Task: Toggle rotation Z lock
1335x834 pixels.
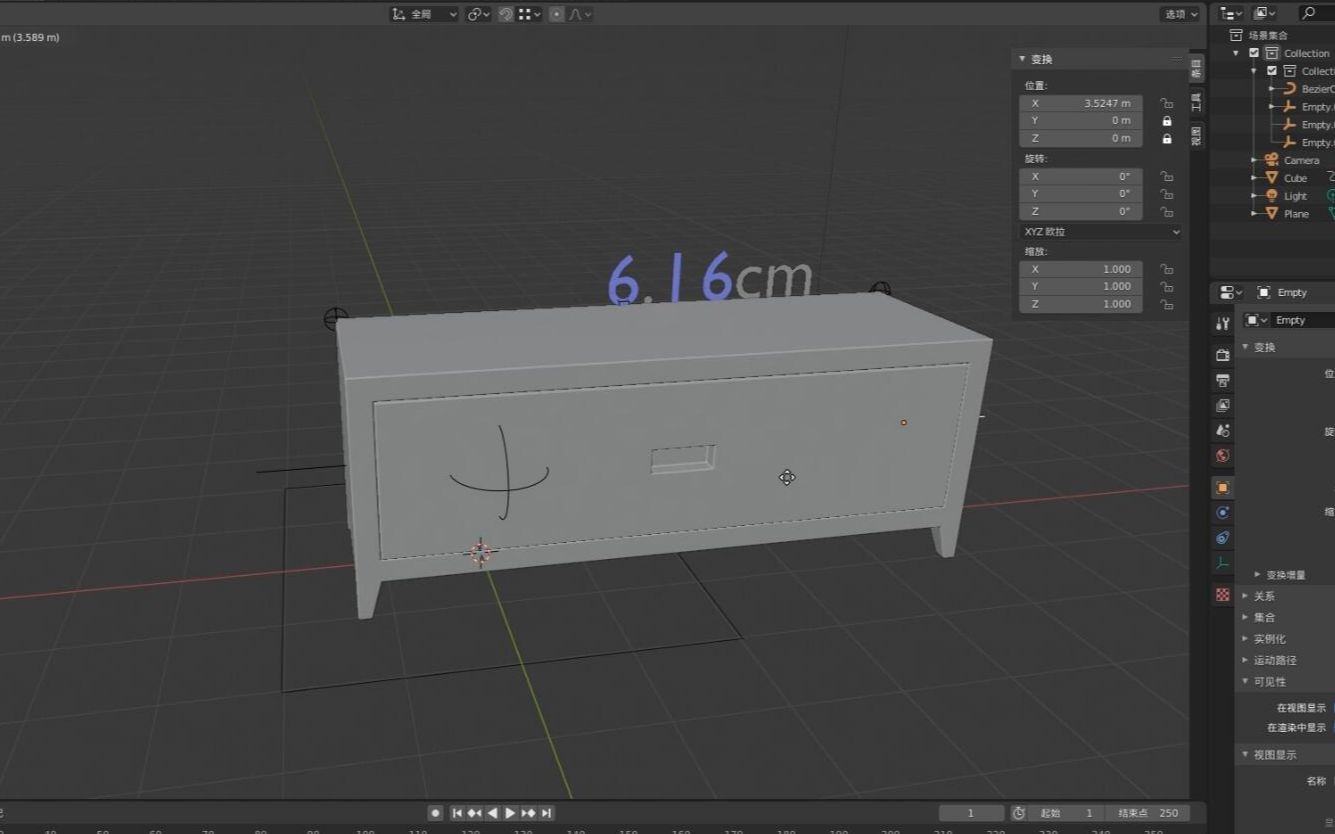Action: click(1166, 211)
